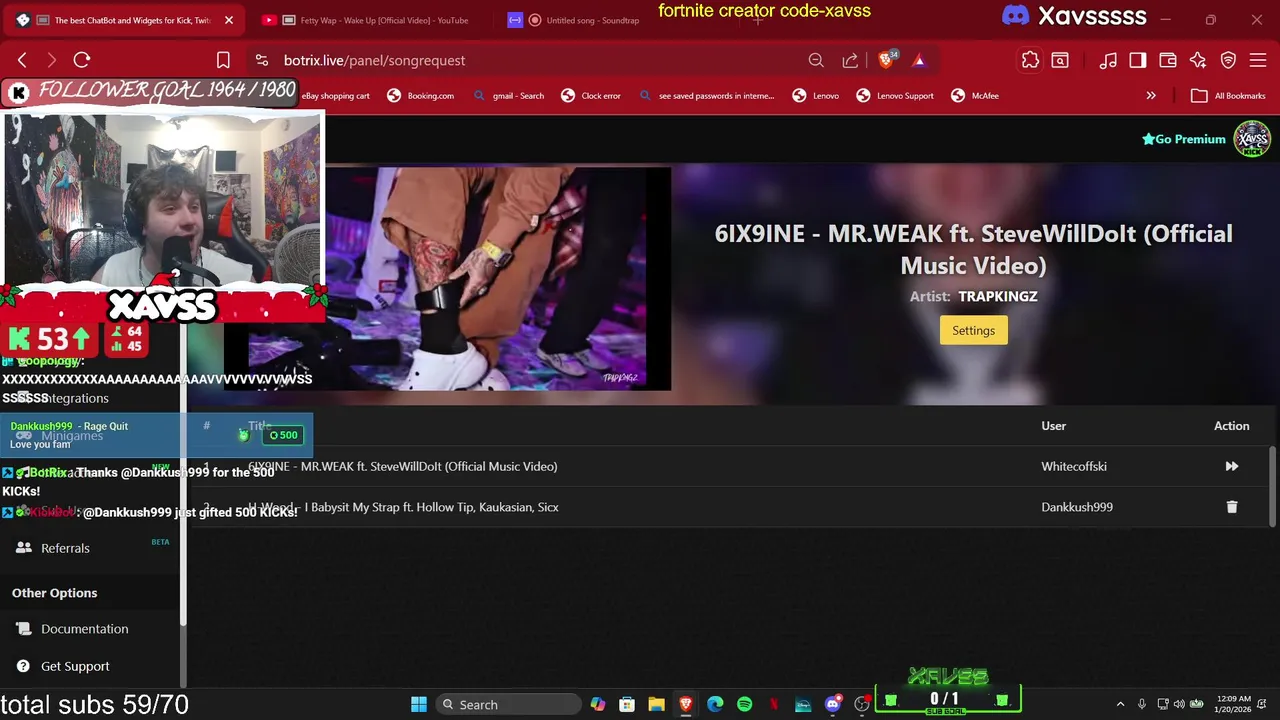
Task: Reload the botrix.live page
Action: pos(82,60)
